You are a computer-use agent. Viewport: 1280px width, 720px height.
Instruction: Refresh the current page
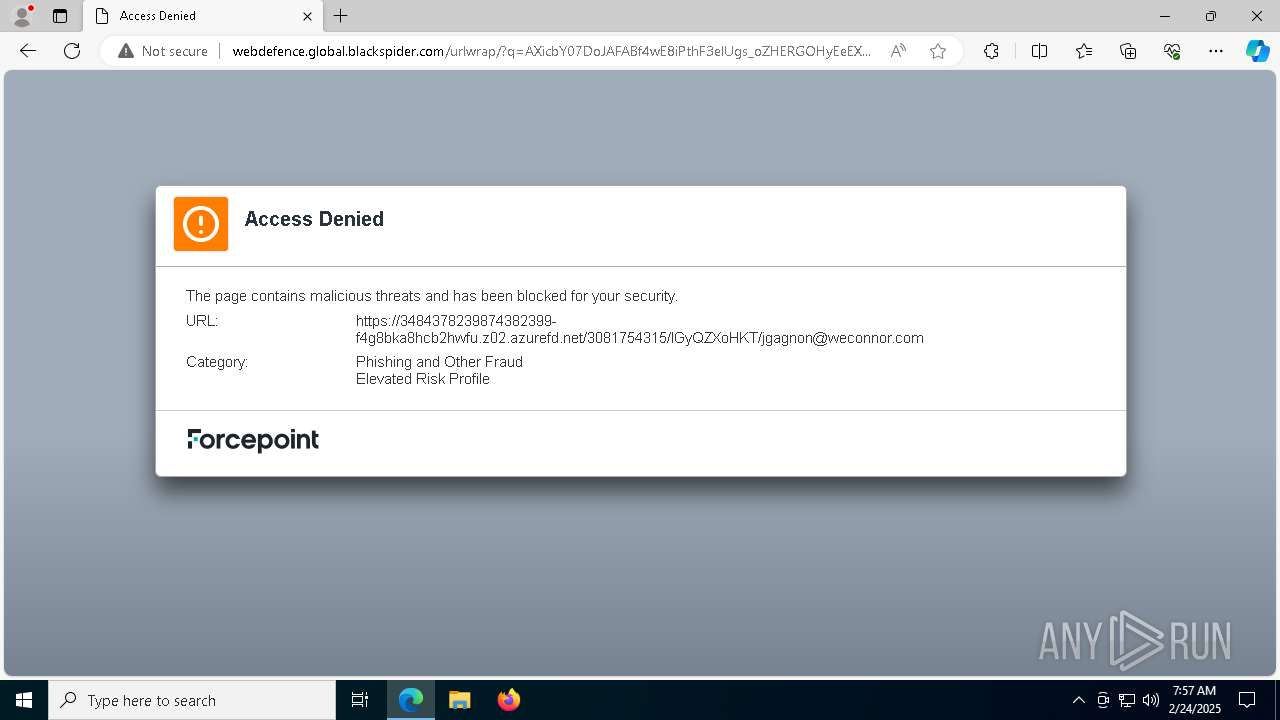click(72, 51)
